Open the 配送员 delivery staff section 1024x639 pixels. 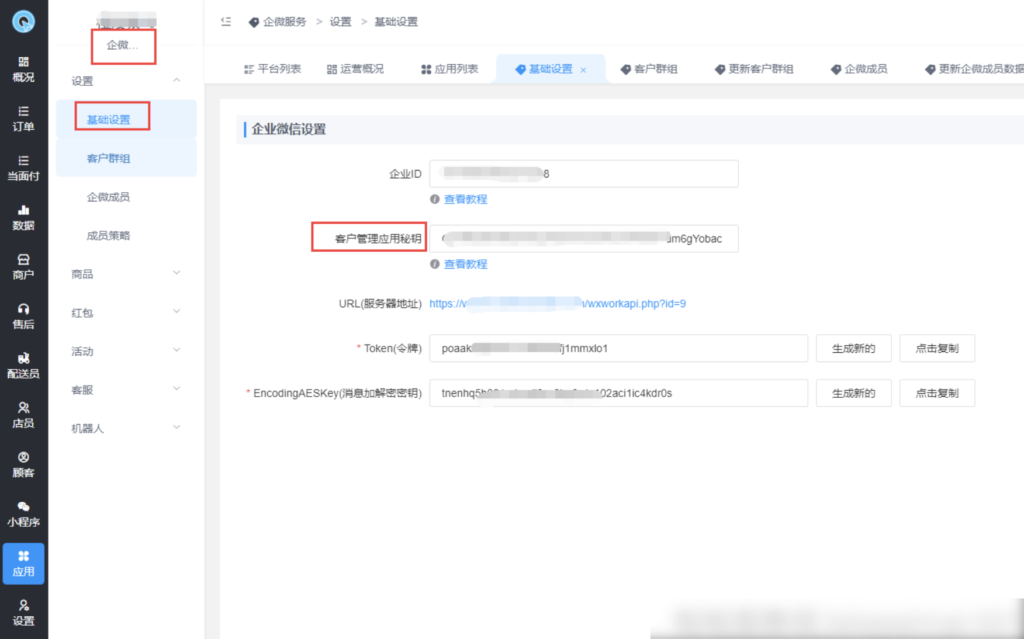click(22, 366)
